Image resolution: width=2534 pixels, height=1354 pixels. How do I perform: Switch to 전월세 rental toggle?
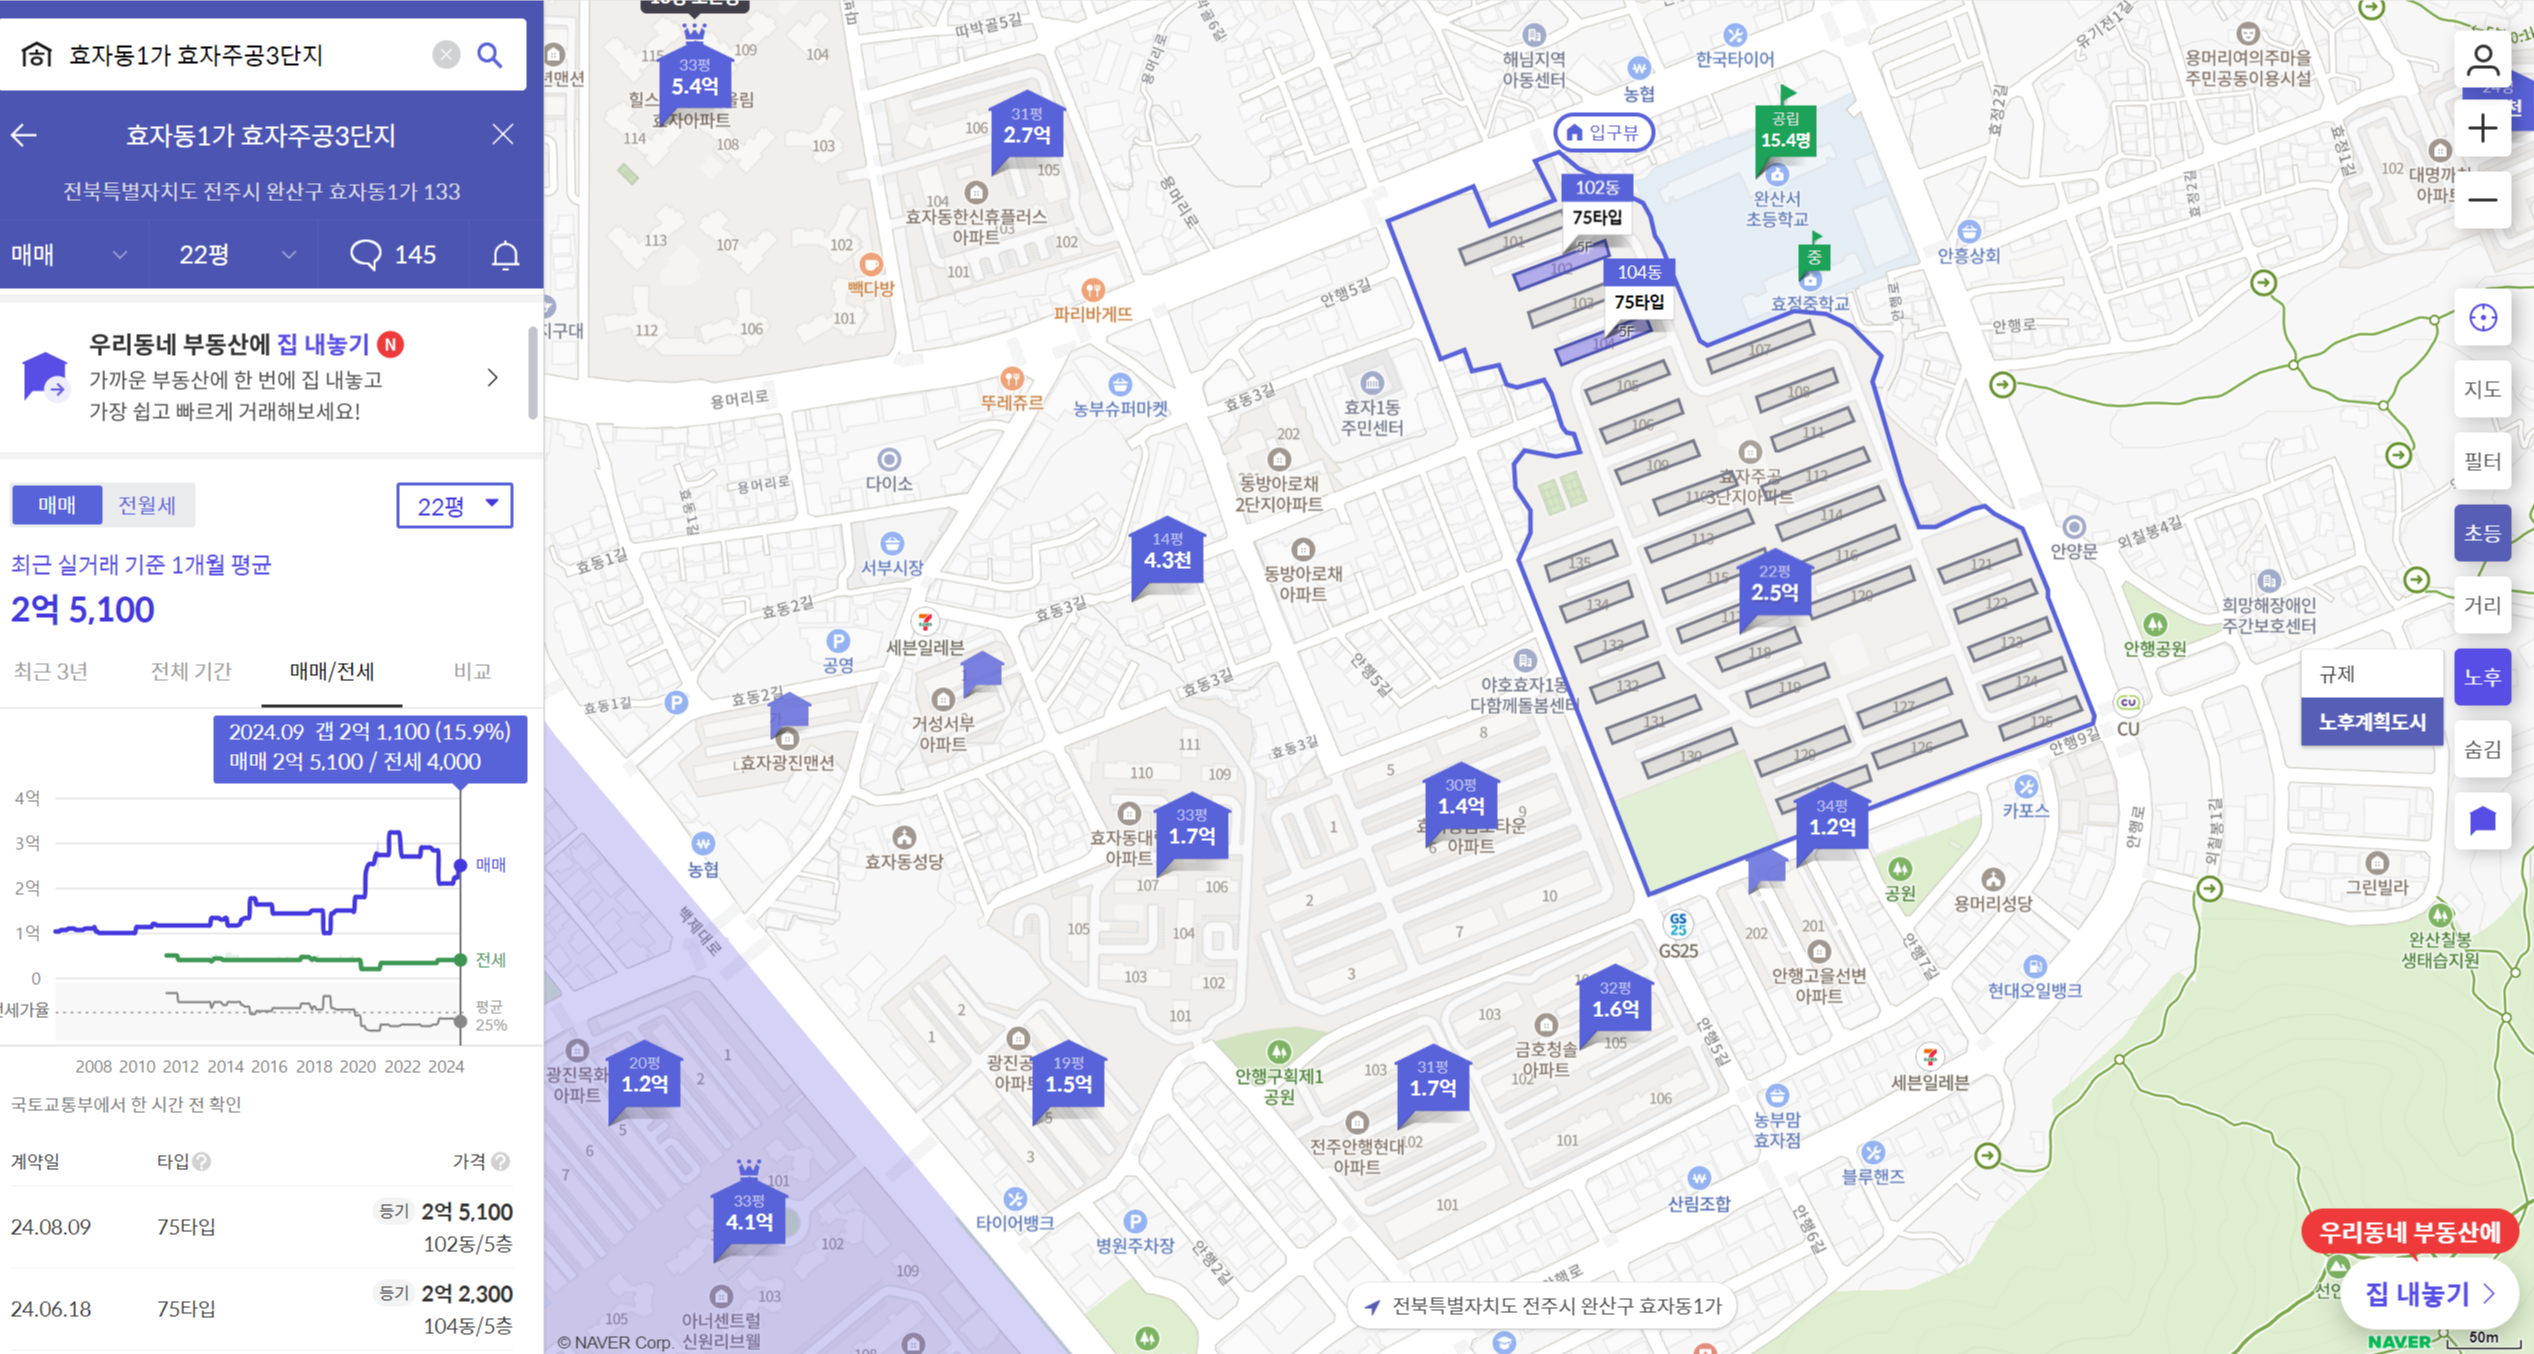[x=147, y=505]
